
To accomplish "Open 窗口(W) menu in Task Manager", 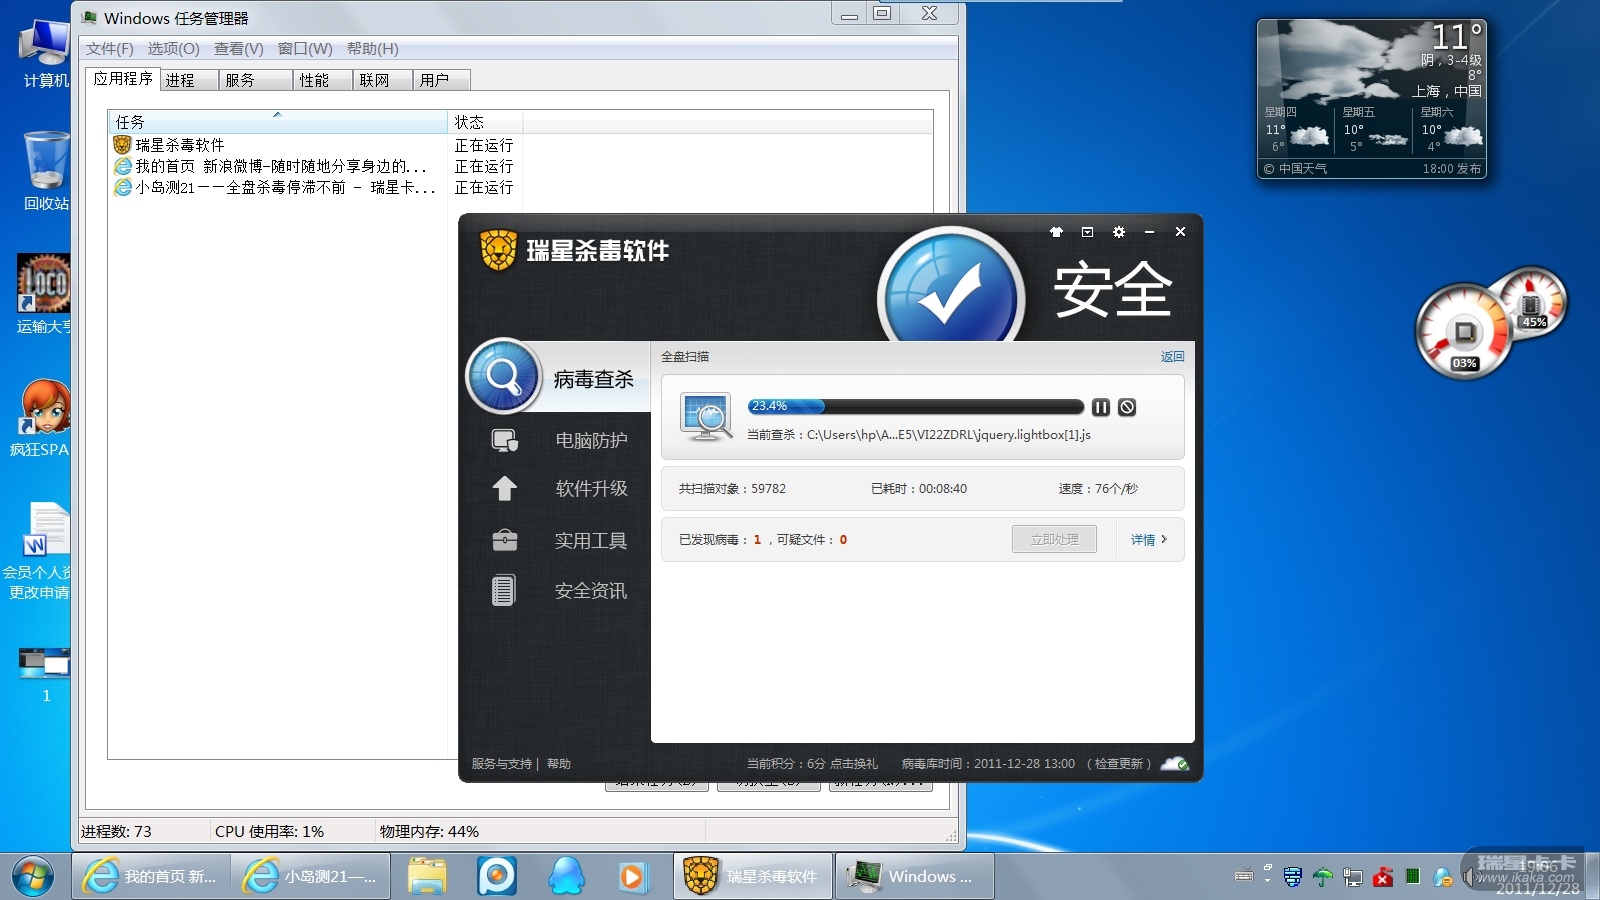I will point(305,49).
